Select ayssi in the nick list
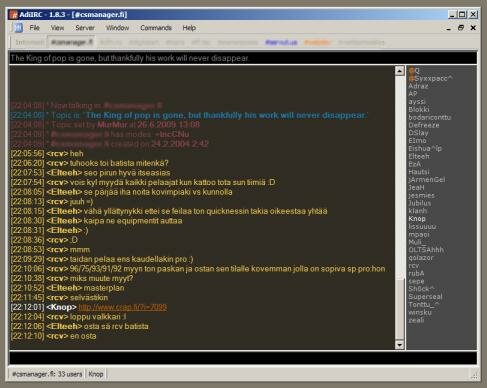Screen dimensions: 487x388 (x=417, y=102)
